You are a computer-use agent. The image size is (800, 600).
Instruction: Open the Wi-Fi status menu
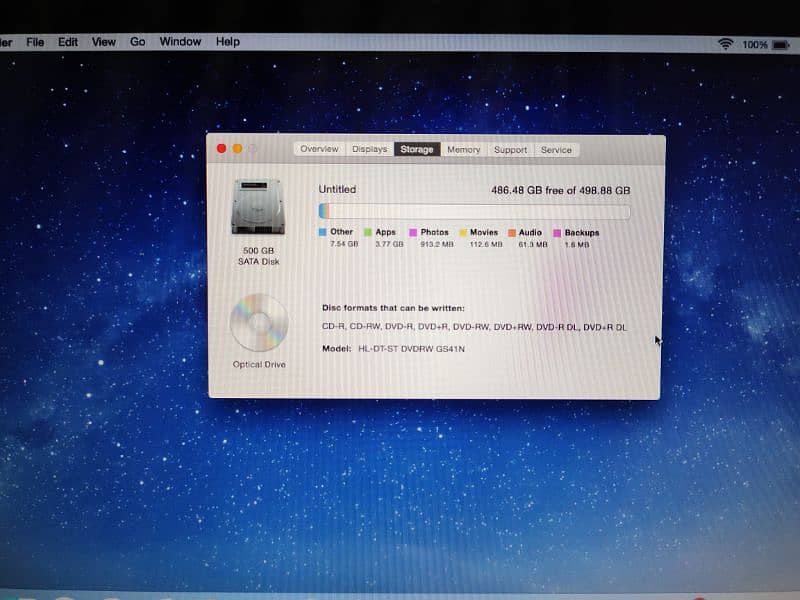[x=725, y=44]
